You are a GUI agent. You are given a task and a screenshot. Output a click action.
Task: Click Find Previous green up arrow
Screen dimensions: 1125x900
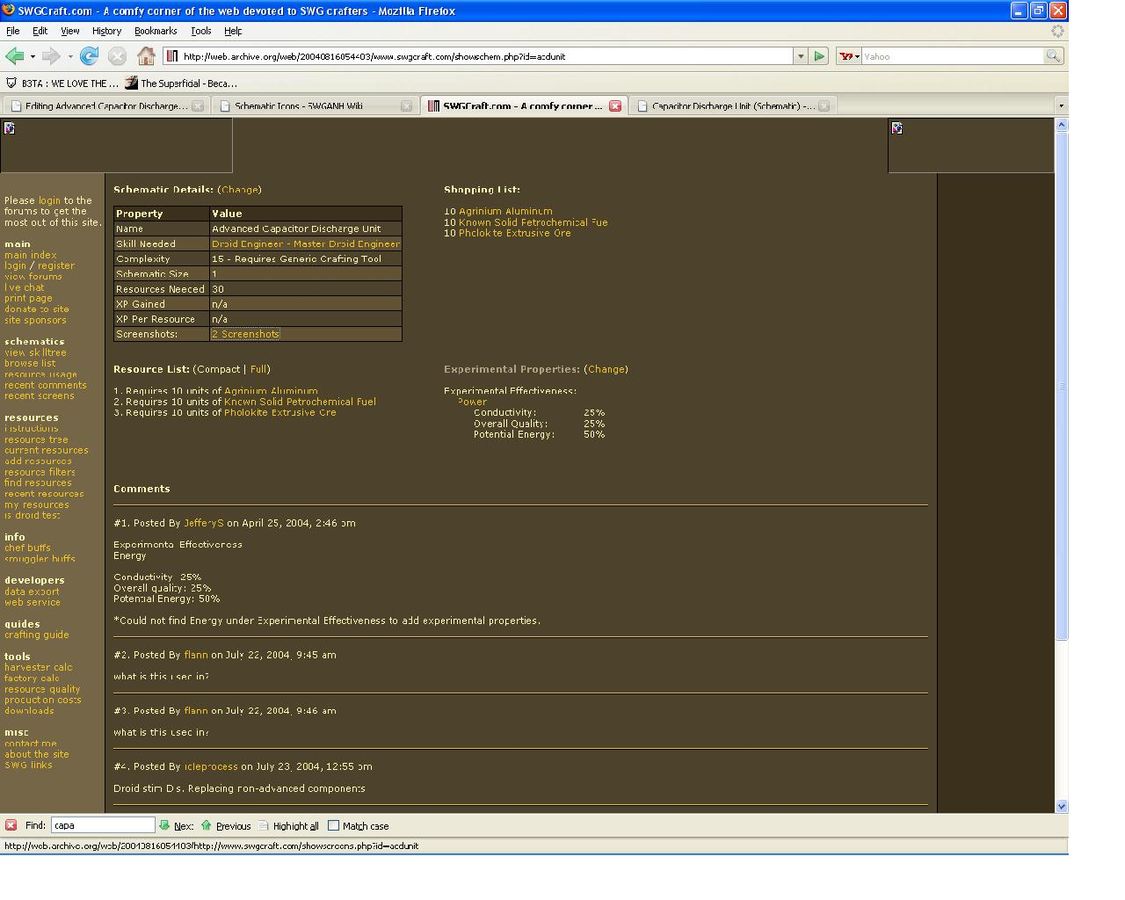[x=207, y=826]
